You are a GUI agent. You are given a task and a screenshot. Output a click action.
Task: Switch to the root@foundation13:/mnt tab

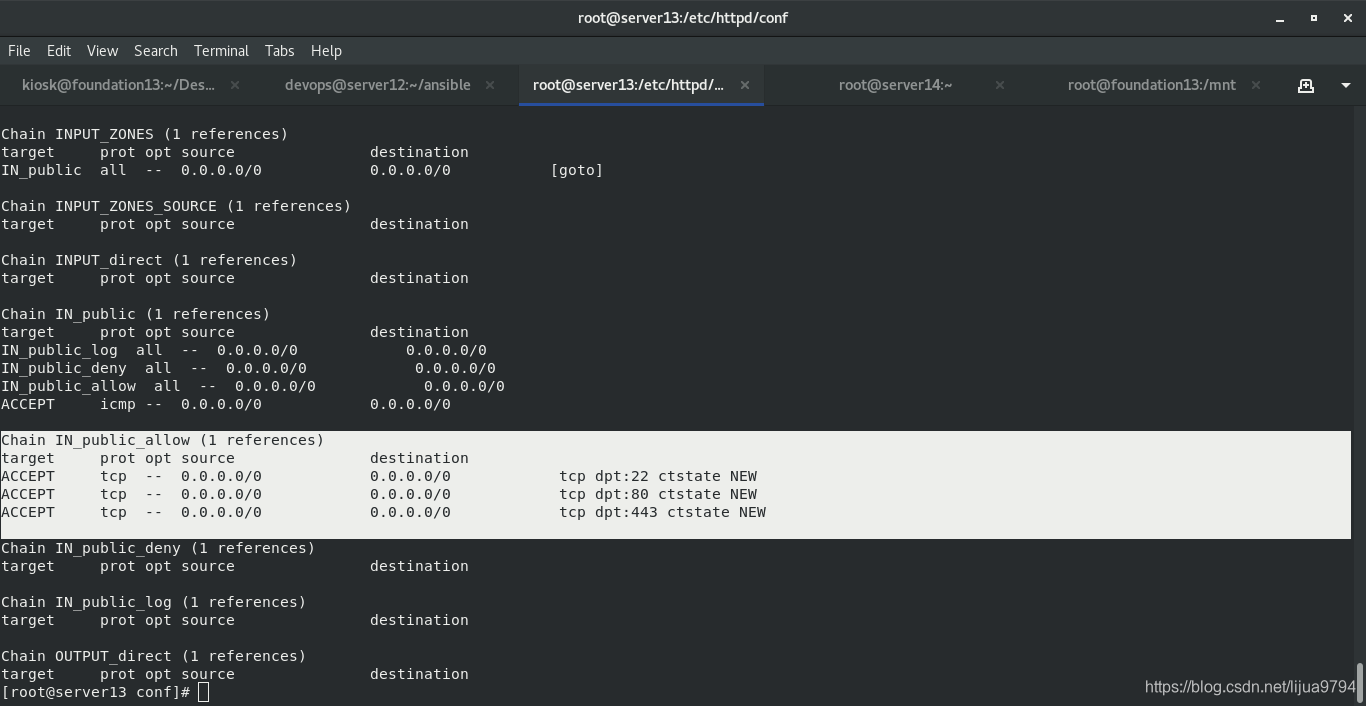[x=1151, y=85]
